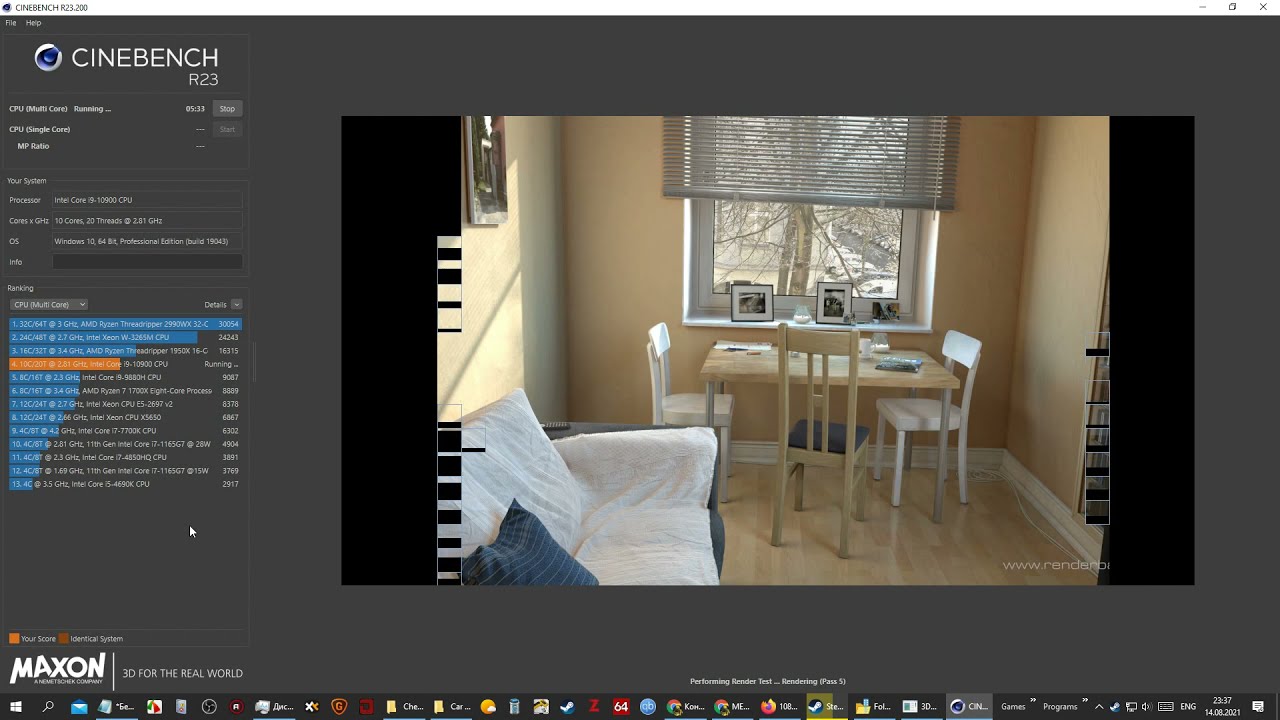
Task: Open the CPU (Multi Core) ranking dropdown
Action: point(49,305)
